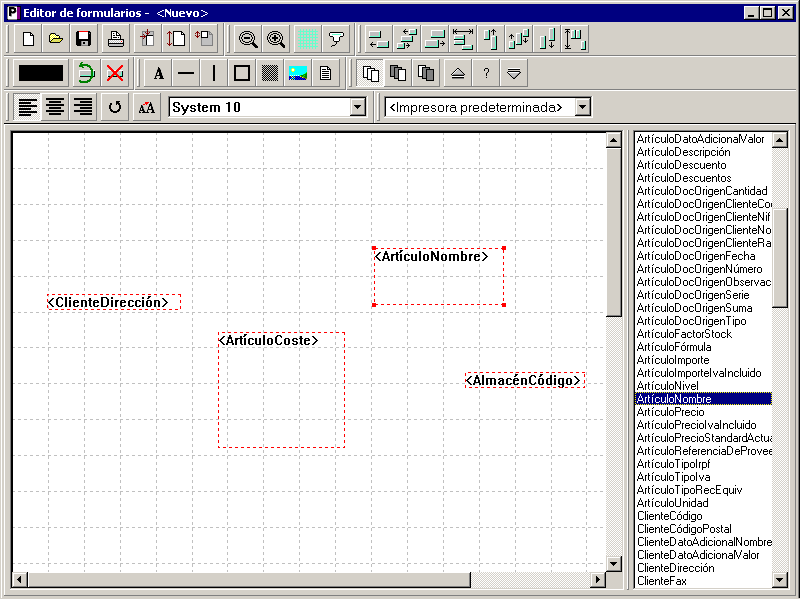Enable center text alignment
Image resolution: width=800 pixels, height=600 pixels.
tap(55, 107)
